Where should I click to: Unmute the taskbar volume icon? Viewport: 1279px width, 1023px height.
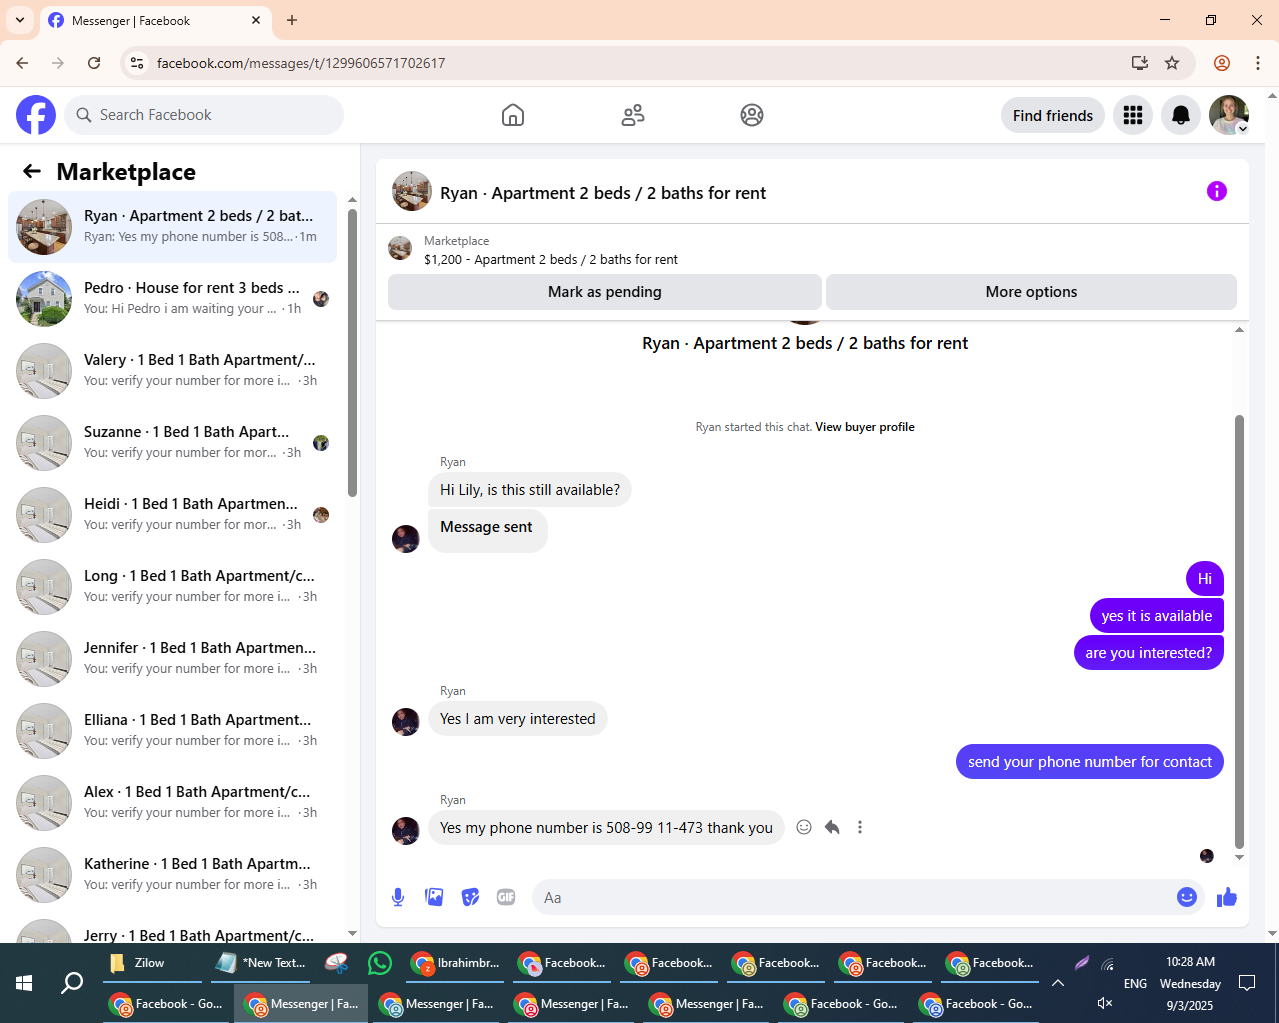tap(1105, 1003)
